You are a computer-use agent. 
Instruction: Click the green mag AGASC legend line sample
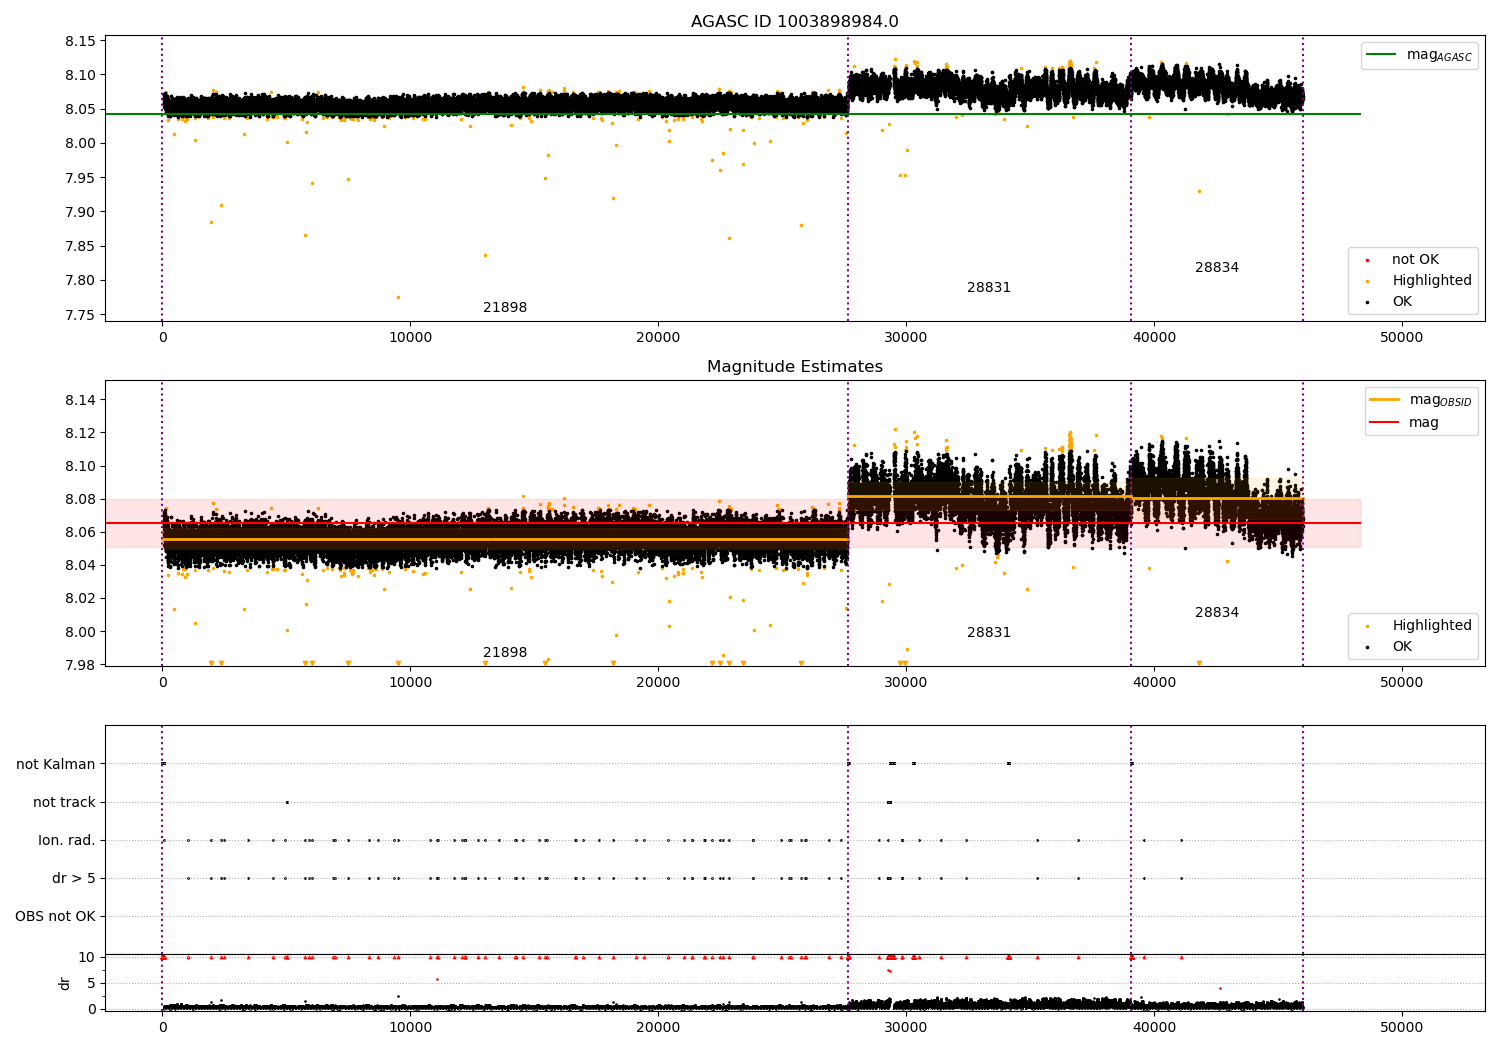(1382, 55)
